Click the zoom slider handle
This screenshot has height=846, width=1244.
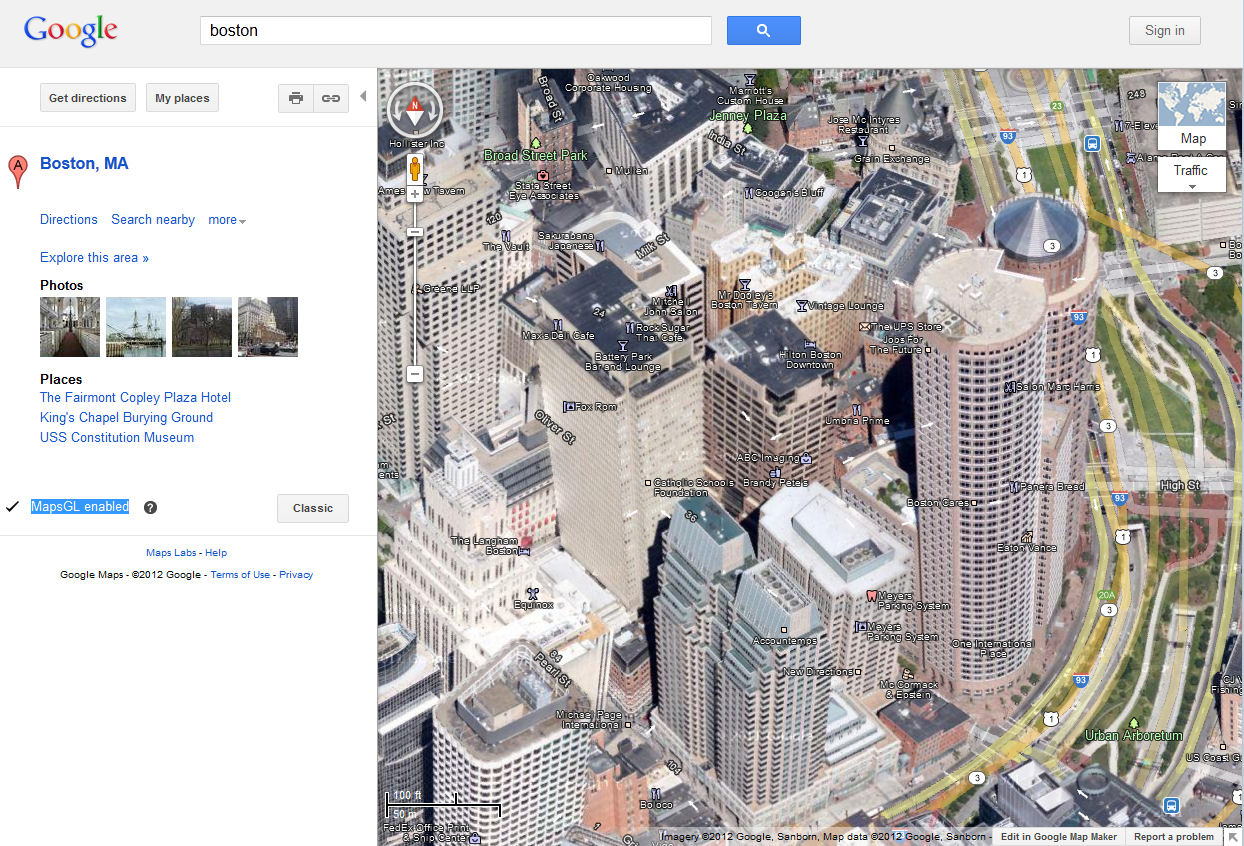(x=415, y=232)
